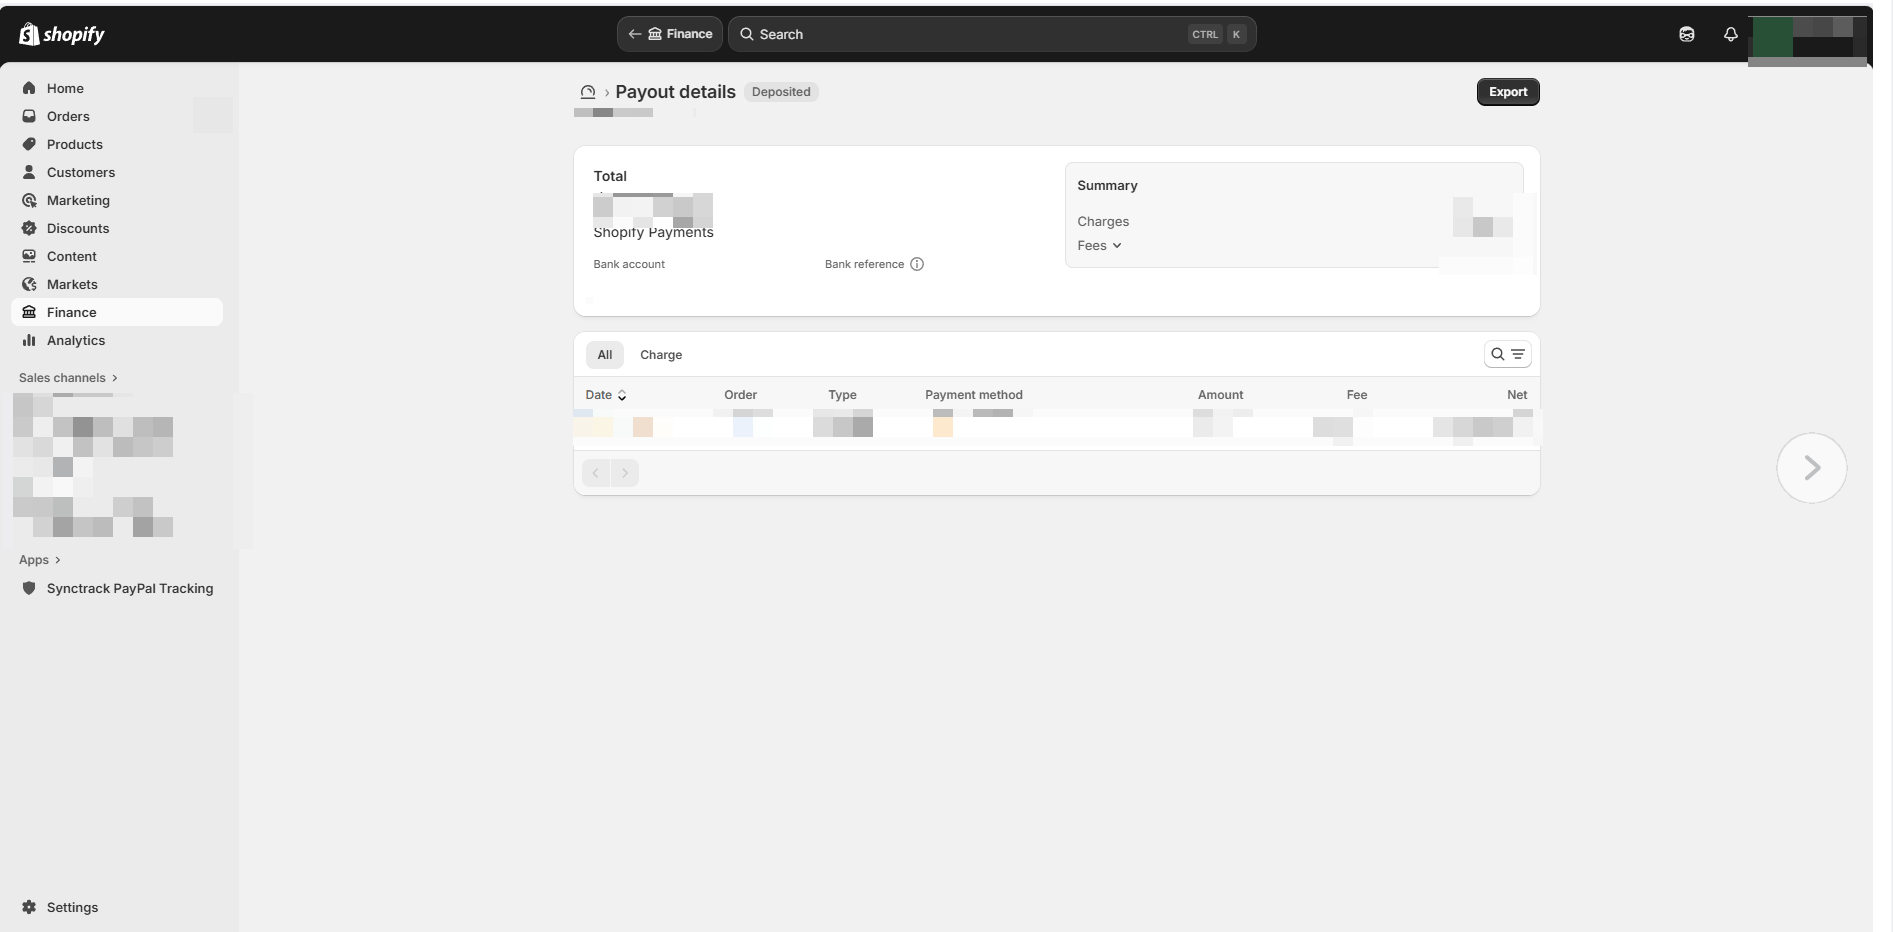Expand the Fees breakdown

click(x=1099, y=246)
